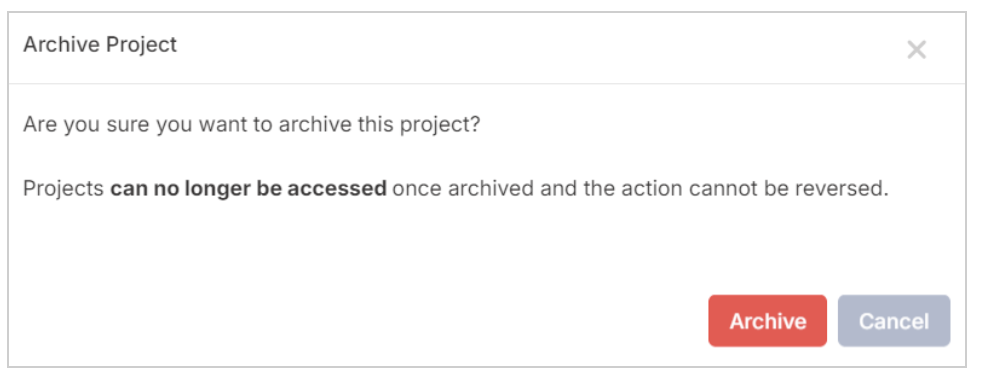The image size is (988, 376).
Task: Close the Archive Project dialog with X
Action: click(916, 50)
